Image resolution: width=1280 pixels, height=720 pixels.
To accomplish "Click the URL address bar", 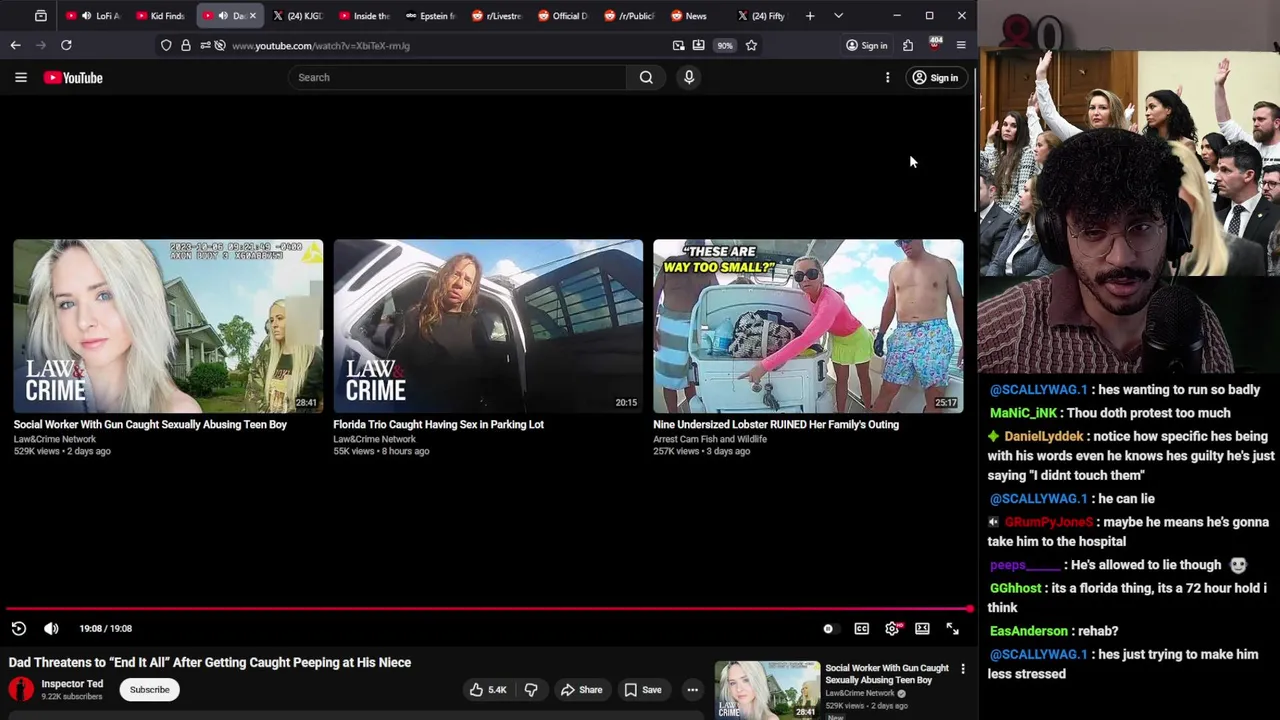I will click(440, 45).
